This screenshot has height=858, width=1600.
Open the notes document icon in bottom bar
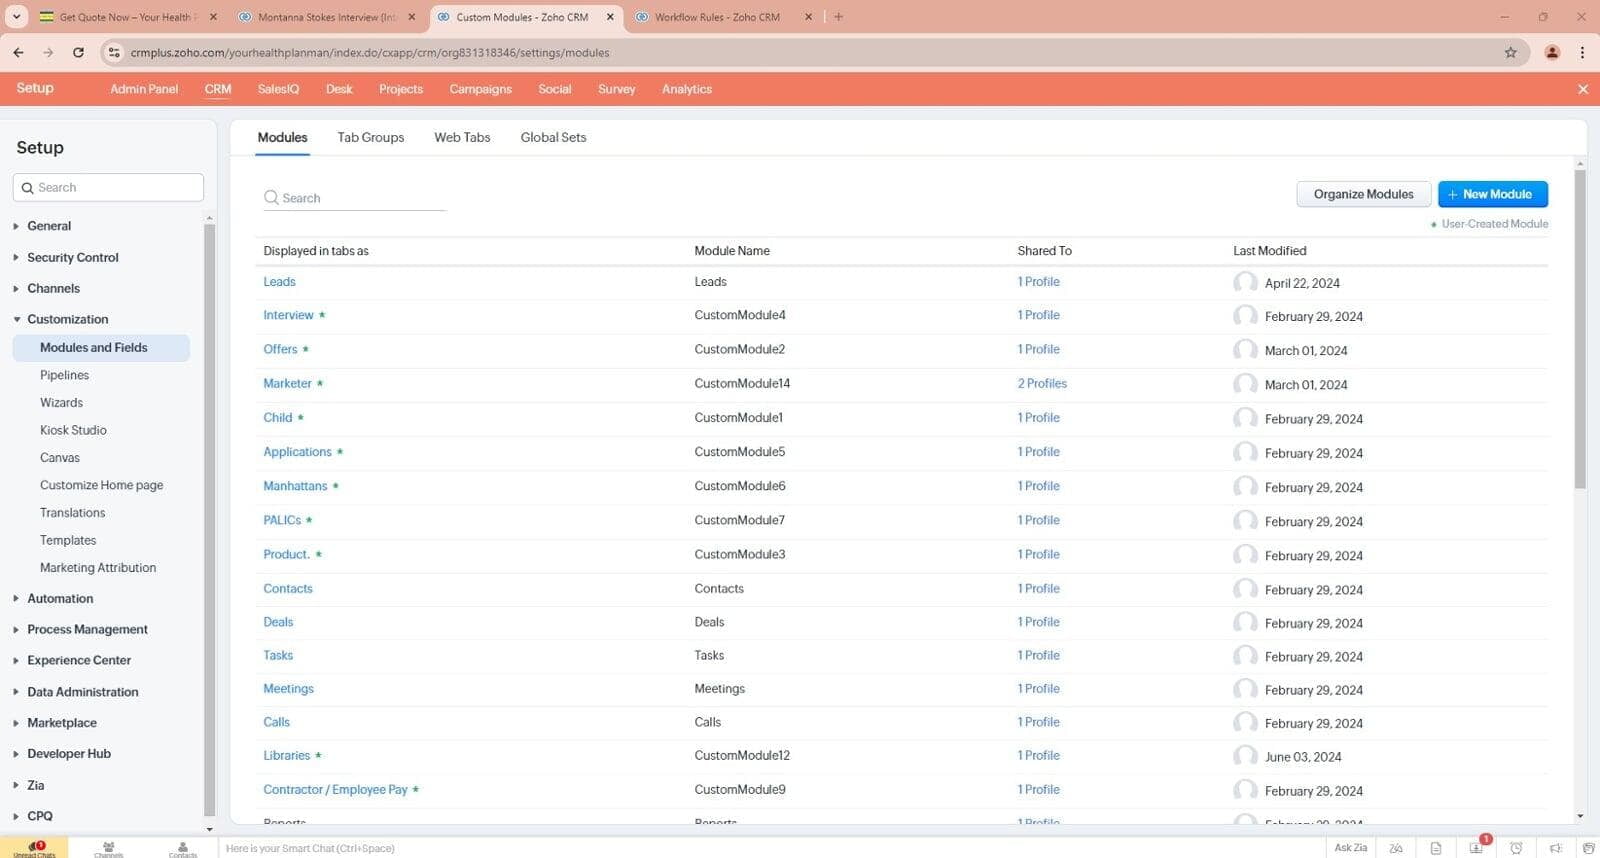pyautogui.click(x=1436, y=848)
